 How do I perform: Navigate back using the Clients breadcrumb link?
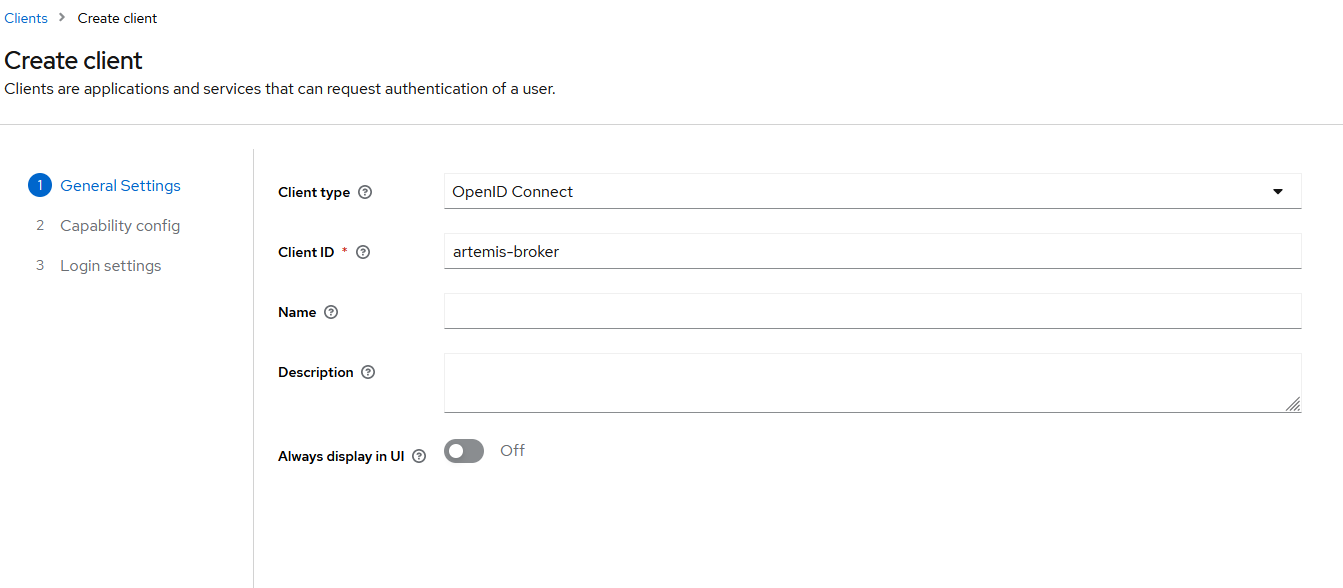pos(26,17)
